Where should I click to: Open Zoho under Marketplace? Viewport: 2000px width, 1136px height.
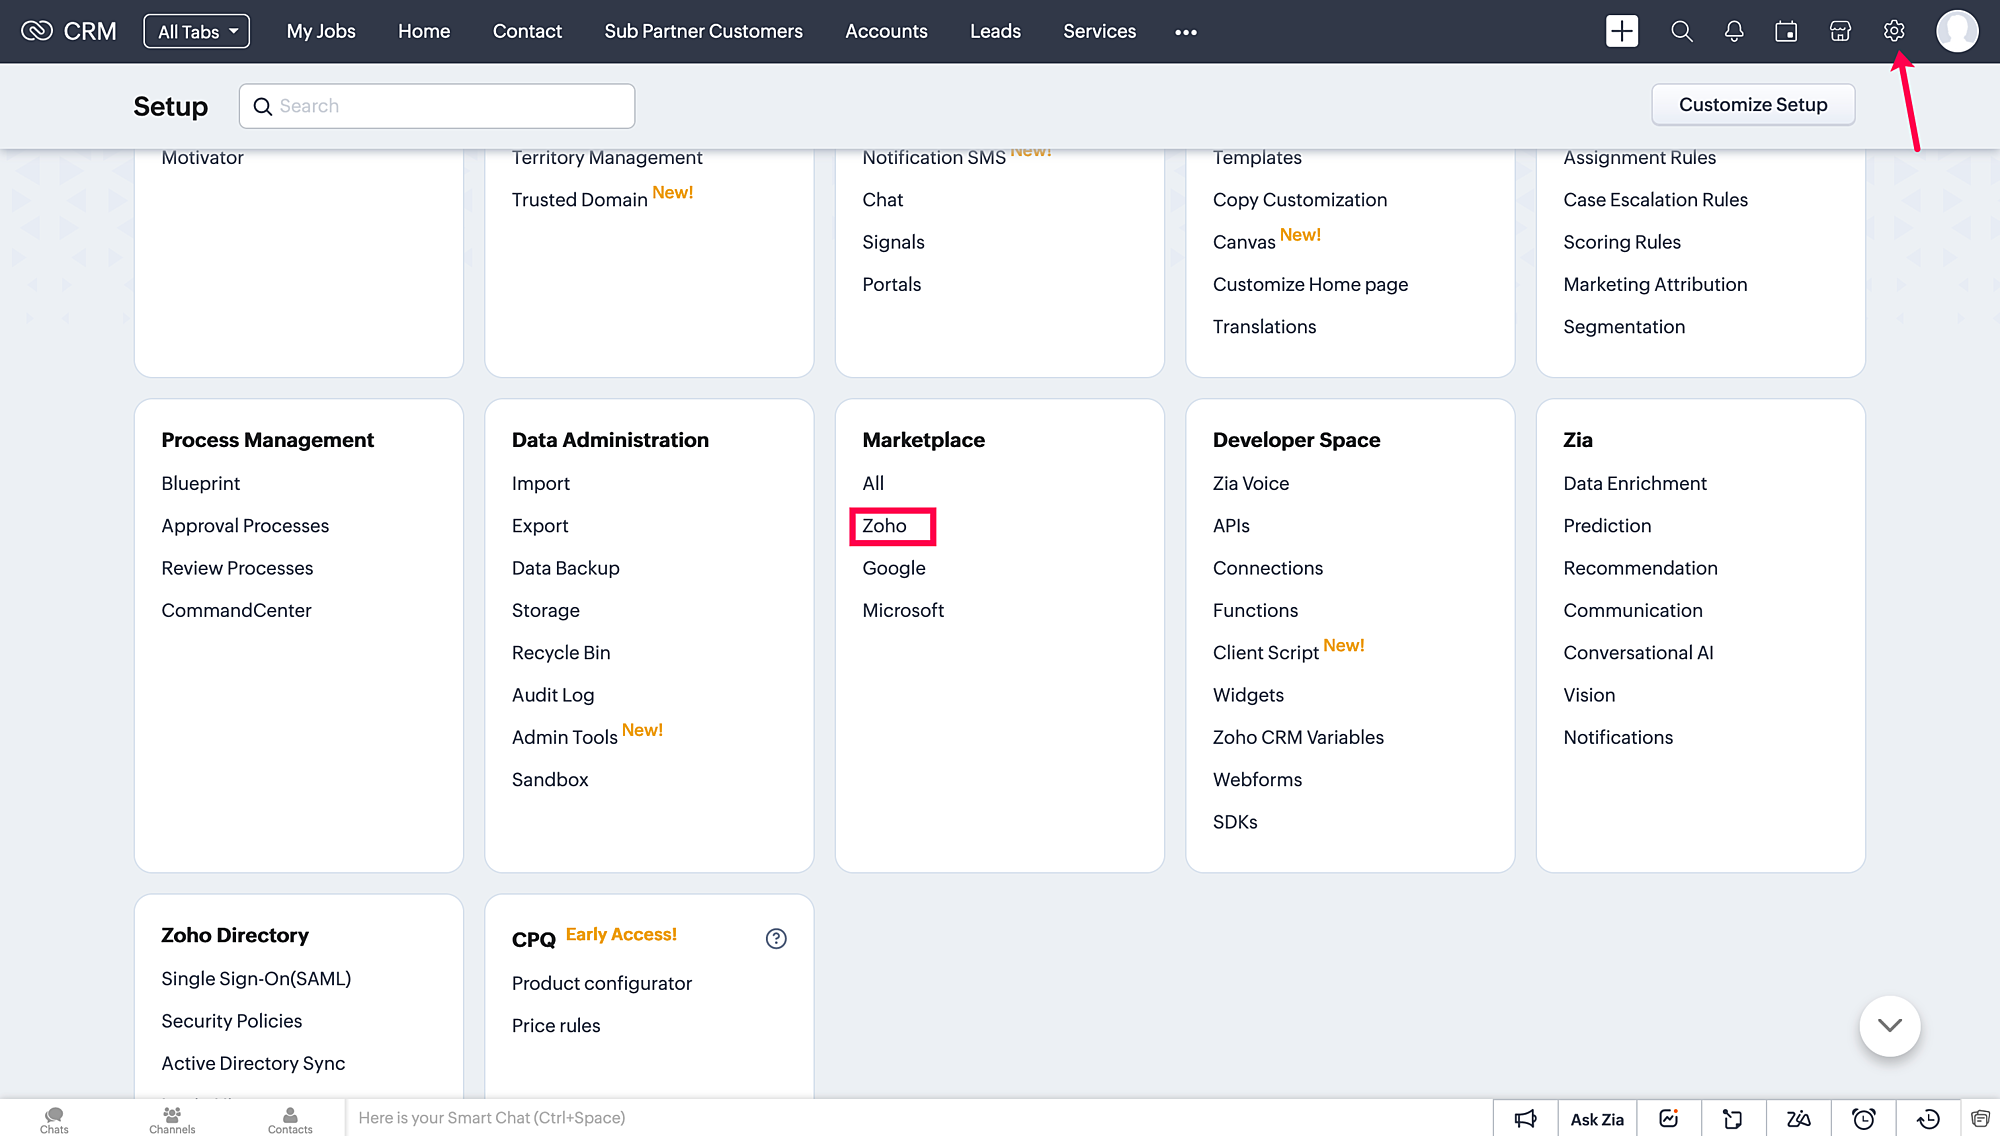885,526
